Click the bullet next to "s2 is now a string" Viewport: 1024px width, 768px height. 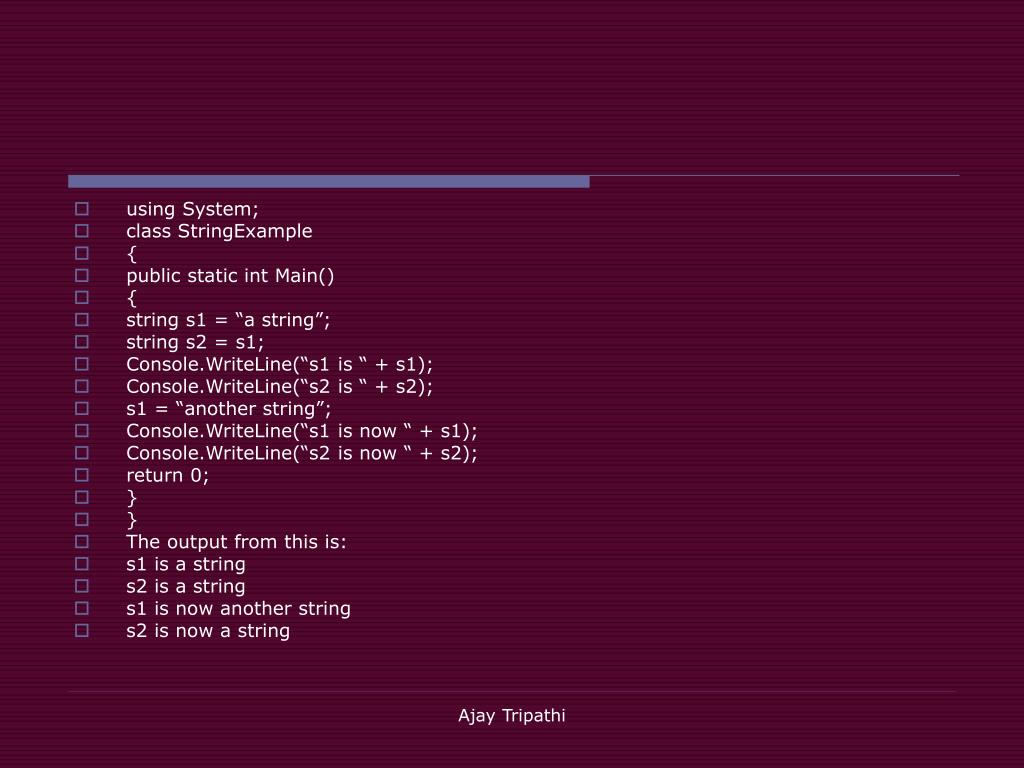pos(82,631)
